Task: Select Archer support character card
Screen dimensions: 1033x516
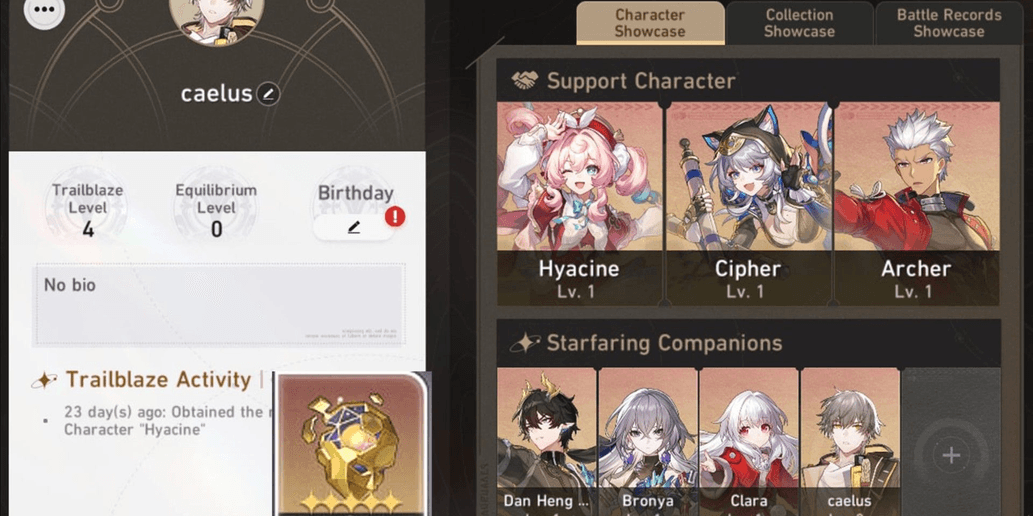Action: pyautogui.click(x=916, y=204)
